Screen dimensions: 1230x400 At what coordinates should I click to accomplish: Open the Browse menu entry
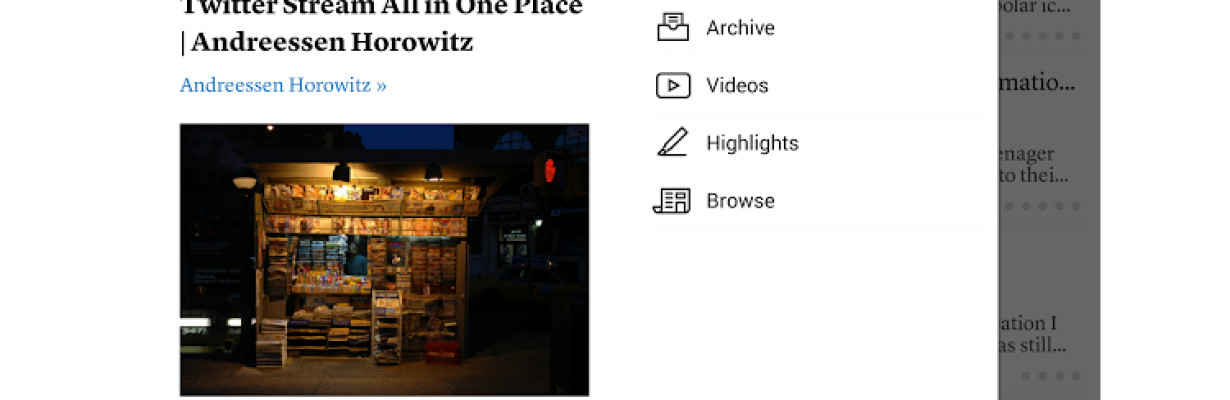tap(819, 200)
